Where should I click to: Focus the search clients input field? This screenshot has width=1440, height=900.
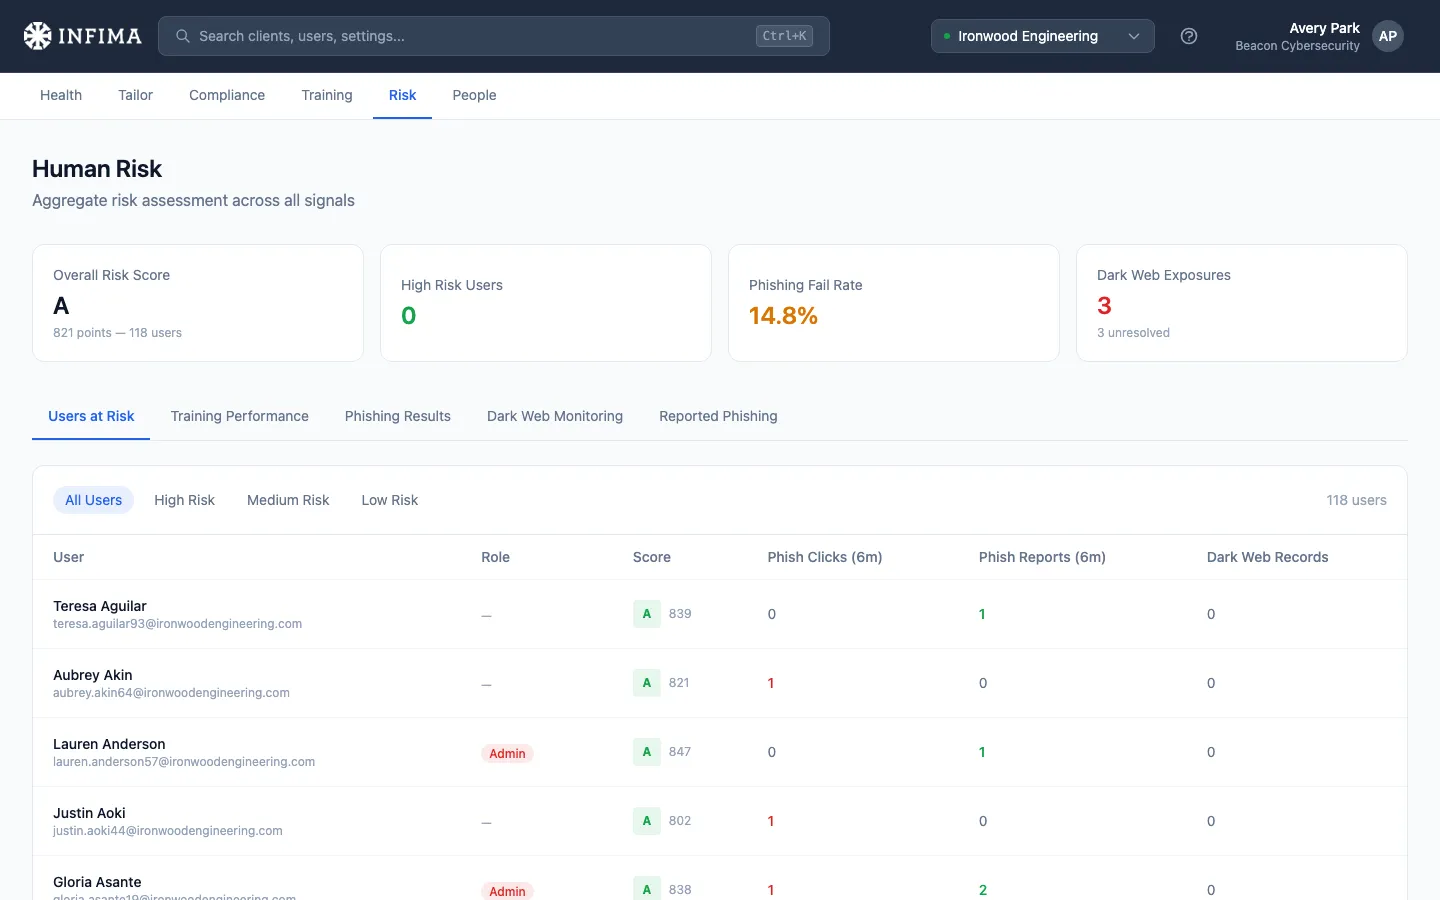[x=494, y=36]
